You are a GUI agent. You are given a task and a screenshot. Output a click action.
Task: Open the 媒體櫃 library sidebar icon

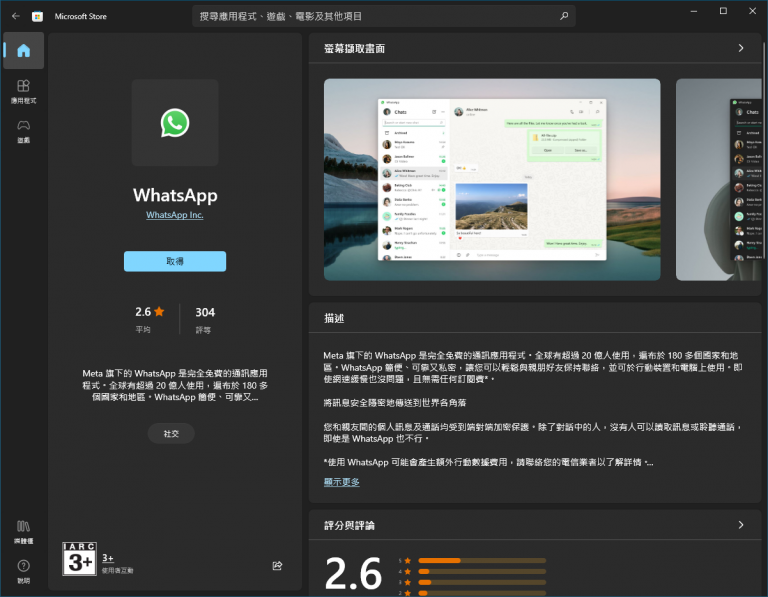coord(24,532)
